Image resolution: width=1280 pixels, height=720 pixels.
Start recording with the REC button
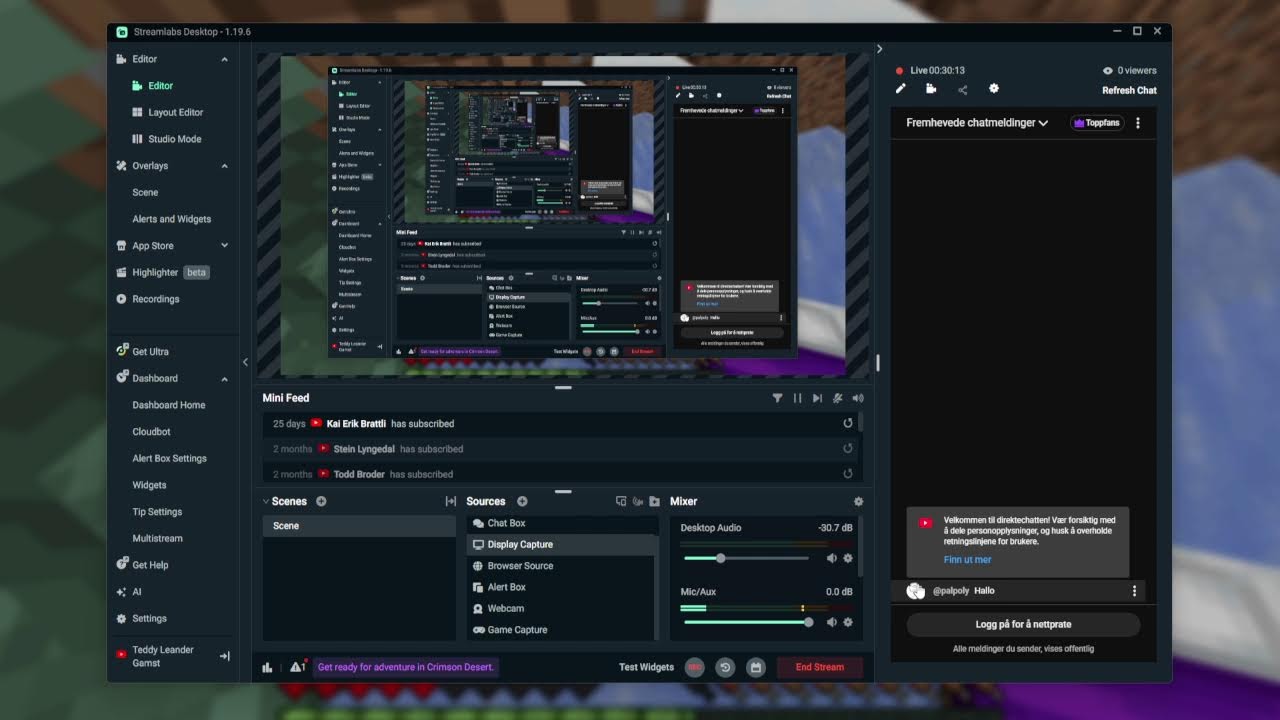(694, 667)
